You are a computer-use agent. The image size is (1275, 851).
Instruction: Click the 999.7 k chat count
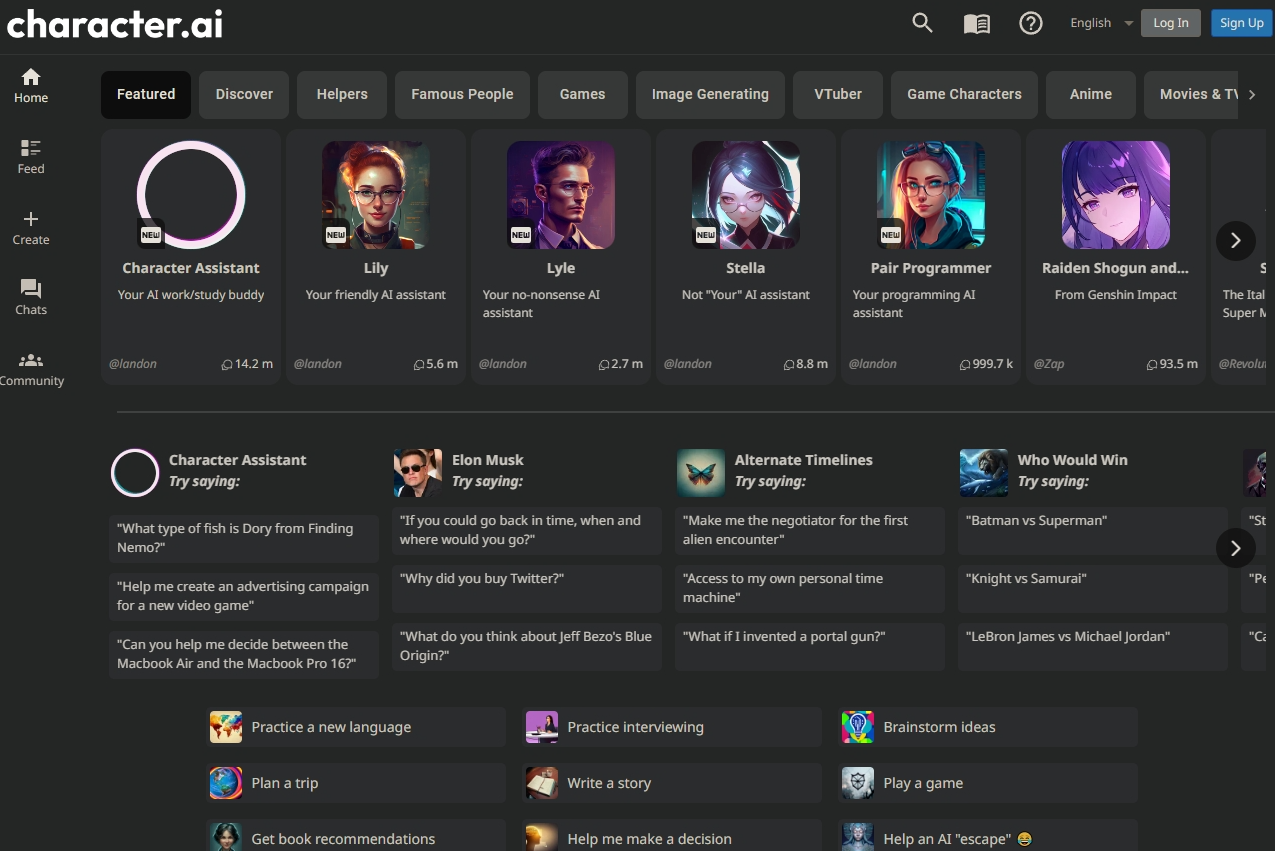[x=986, y=364]
